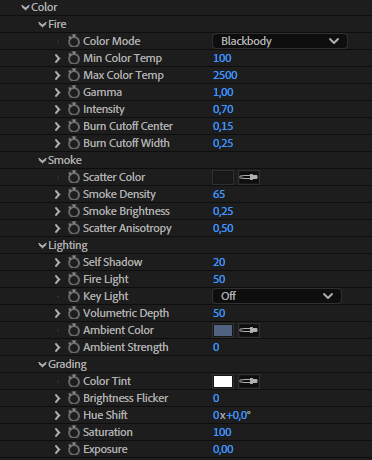
Task: Collapse the Smoke section
Action: coord(42,160)
